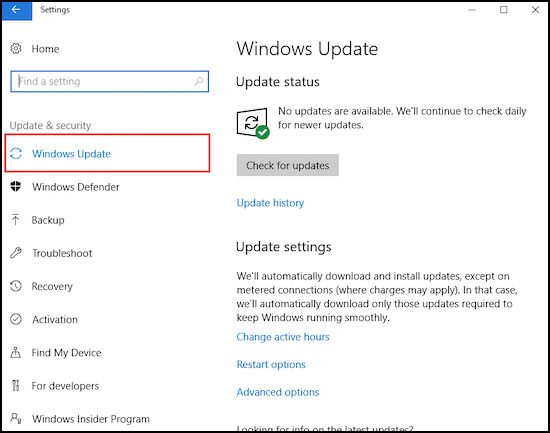Click the 'No updates are available' message
The width and height of the screenshot is (550, 433).
pyautogui.click(x=402, y=118)
